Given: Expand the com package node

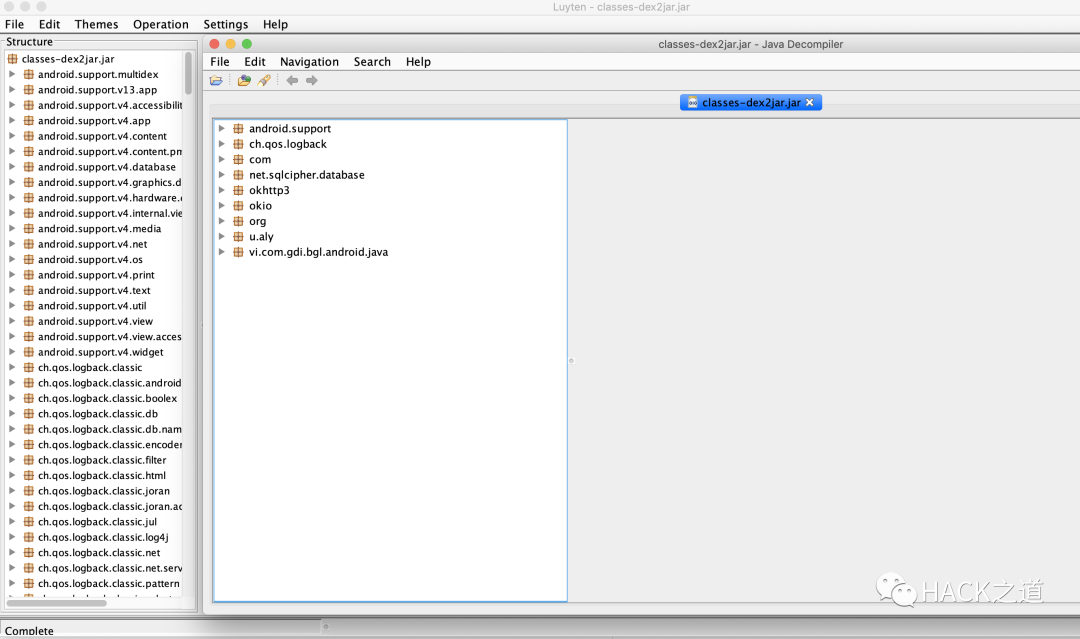Looking at the screenshot, I should 222,160.
